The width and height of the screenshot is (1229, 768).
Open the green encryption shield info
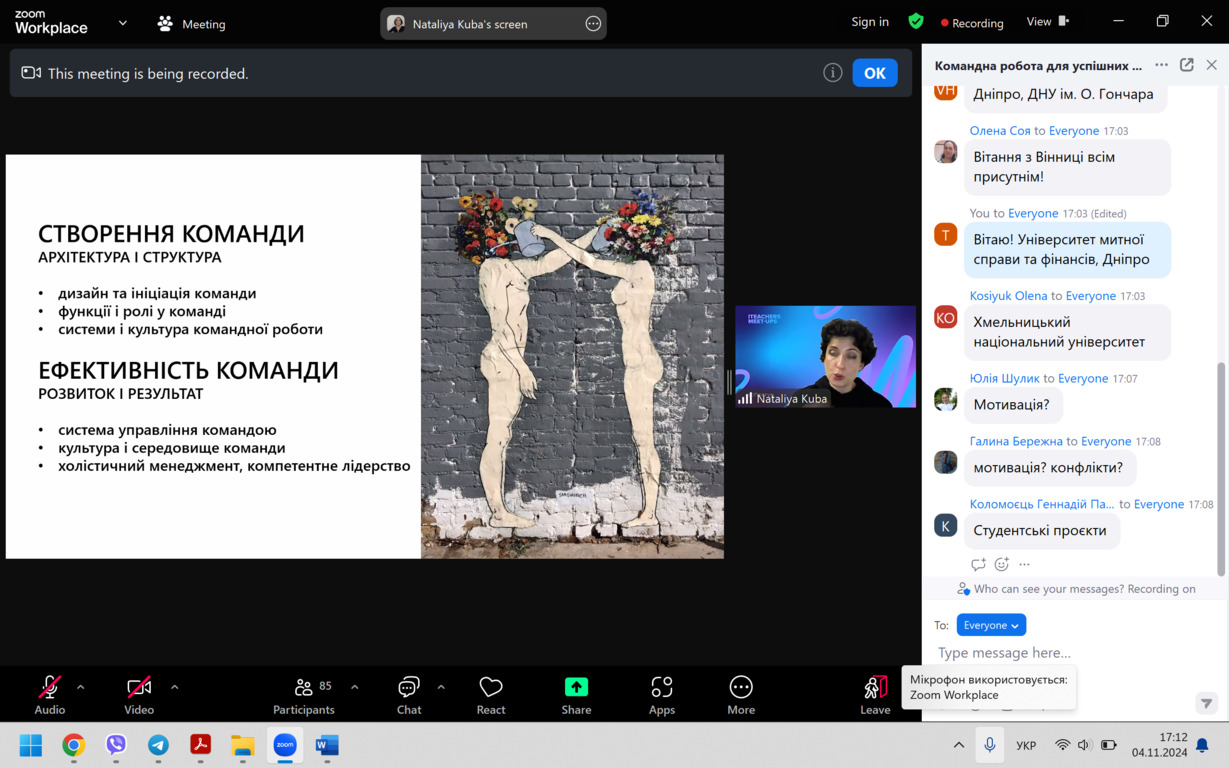click(915, 22)
